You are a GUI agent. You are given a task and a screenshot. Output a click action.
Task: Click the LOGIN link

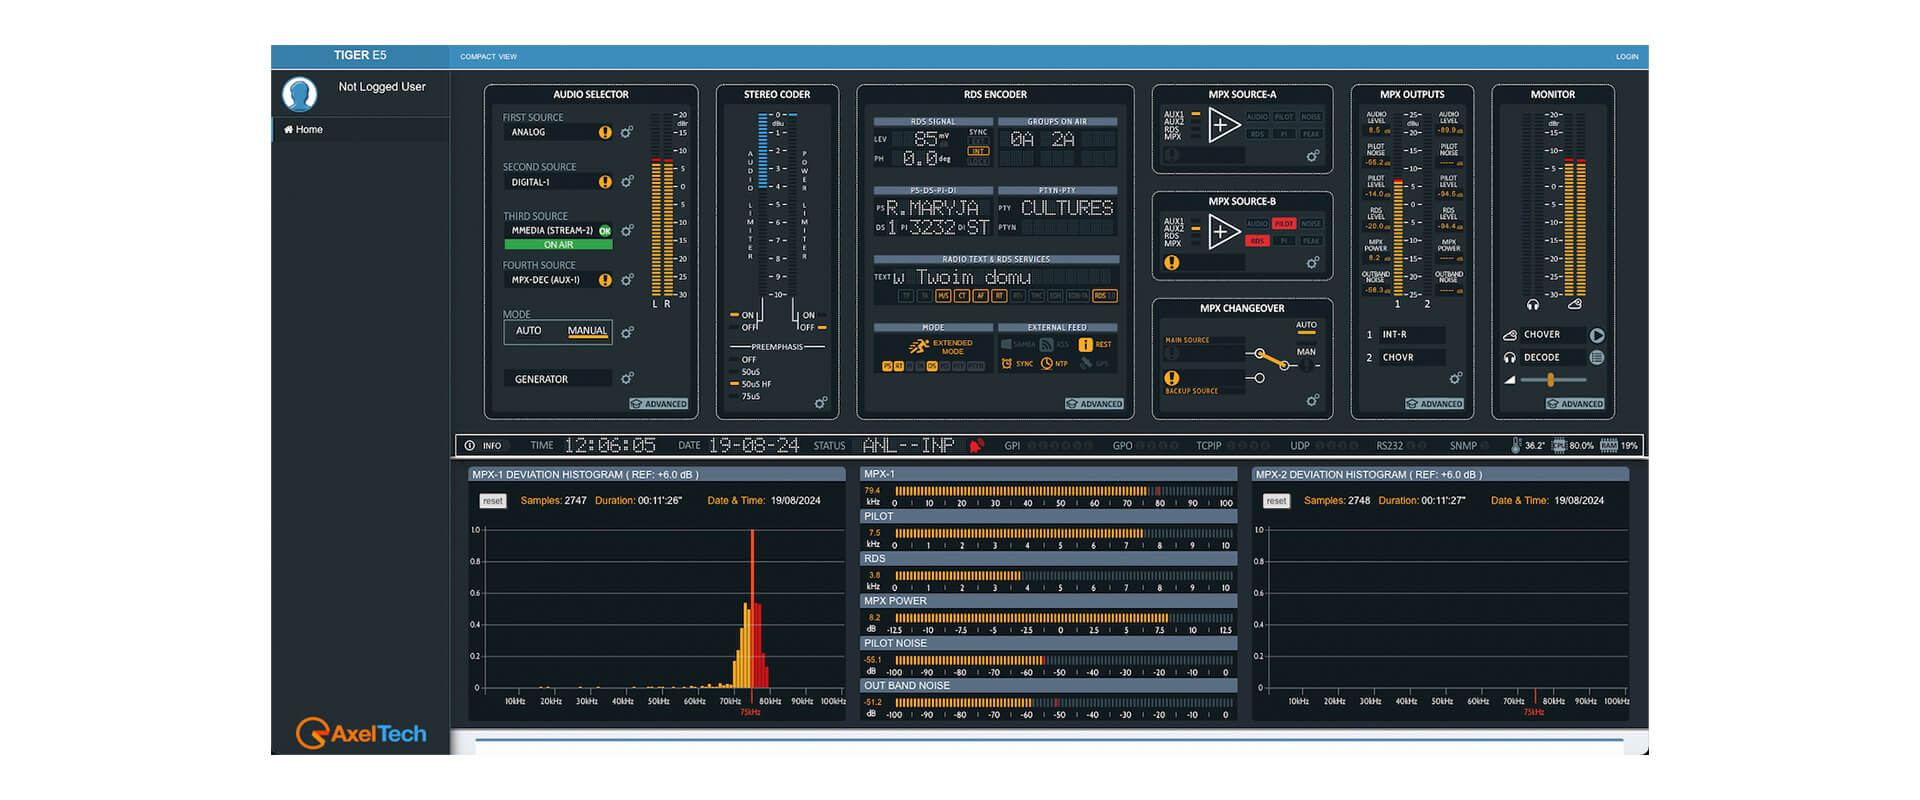[x=1626, y=57]
